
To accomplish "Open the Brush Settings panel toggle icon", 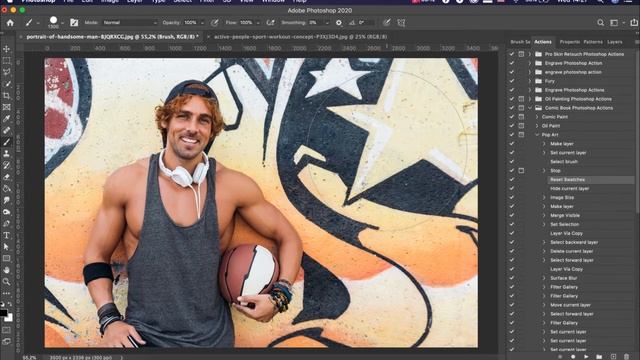I will [x=74, y=23].
